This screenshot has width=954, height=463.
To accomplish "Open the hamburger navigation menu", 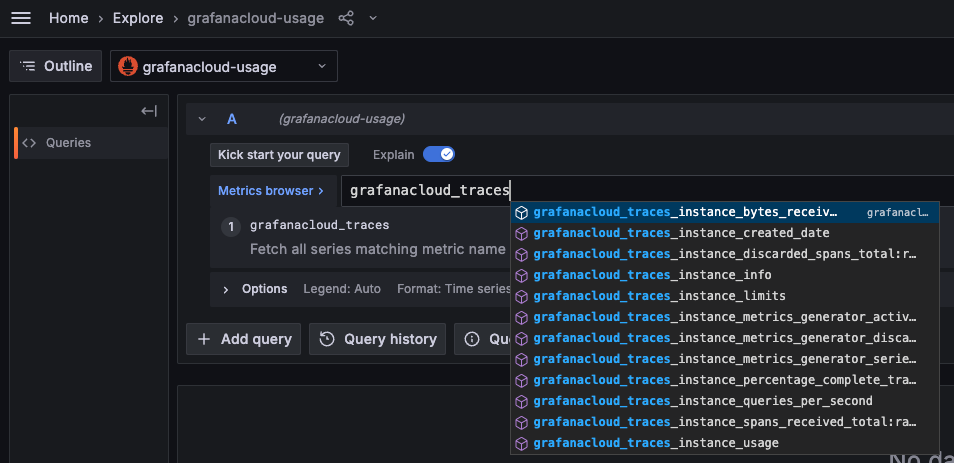I will coord(21,18).
